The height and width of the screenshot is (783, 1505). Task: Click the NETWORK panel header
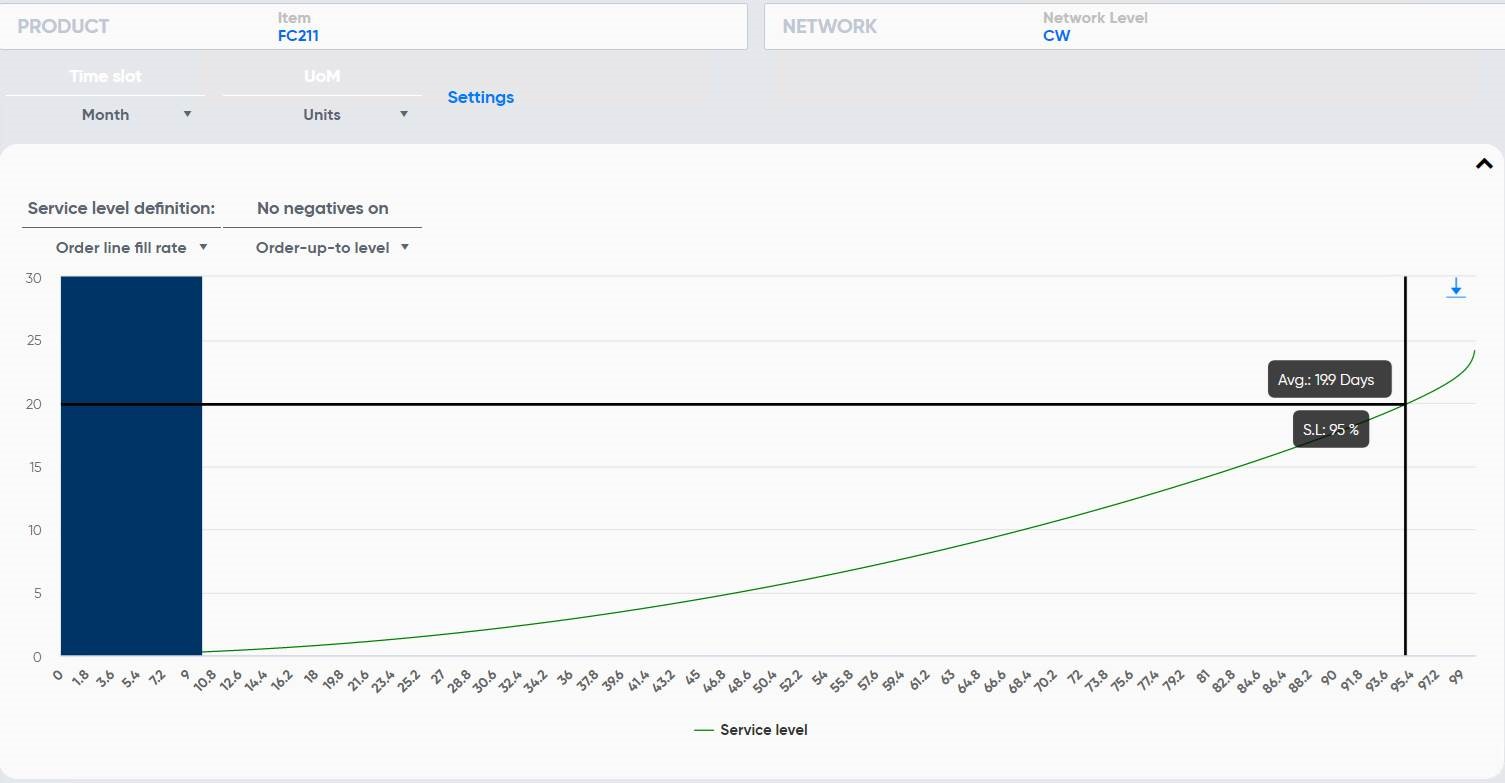829,27
